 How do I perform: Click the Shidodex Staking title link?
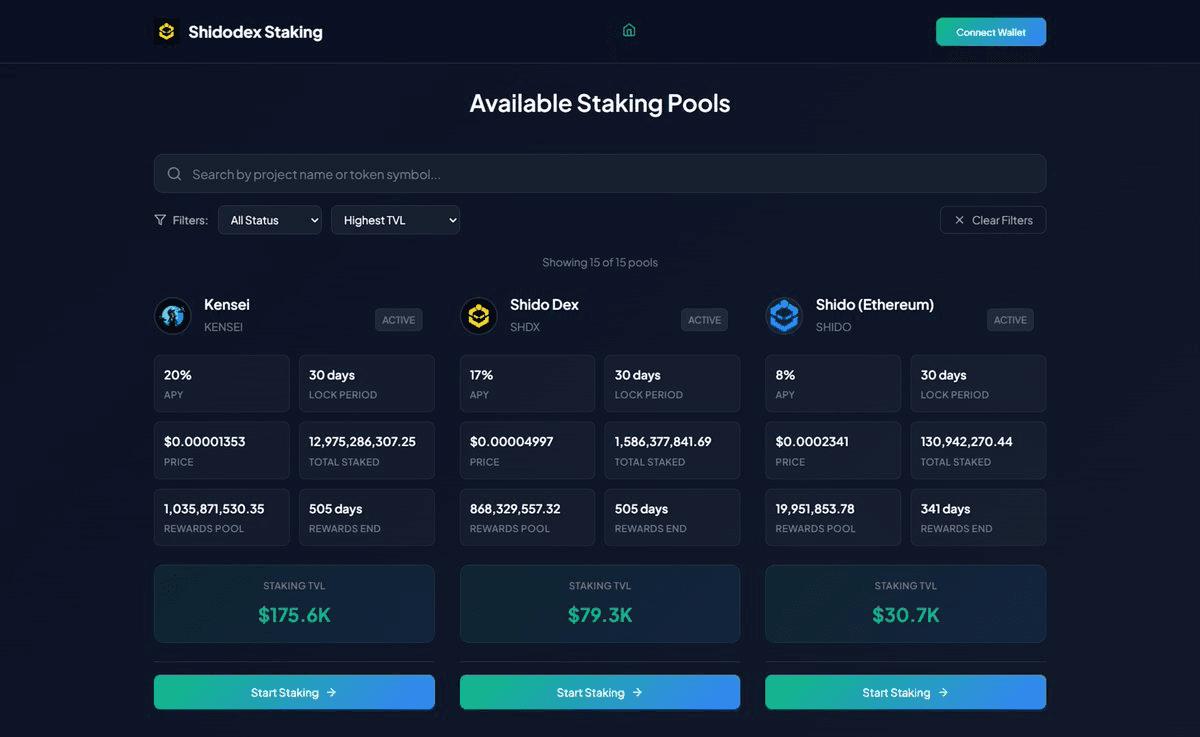click(255, 32)
